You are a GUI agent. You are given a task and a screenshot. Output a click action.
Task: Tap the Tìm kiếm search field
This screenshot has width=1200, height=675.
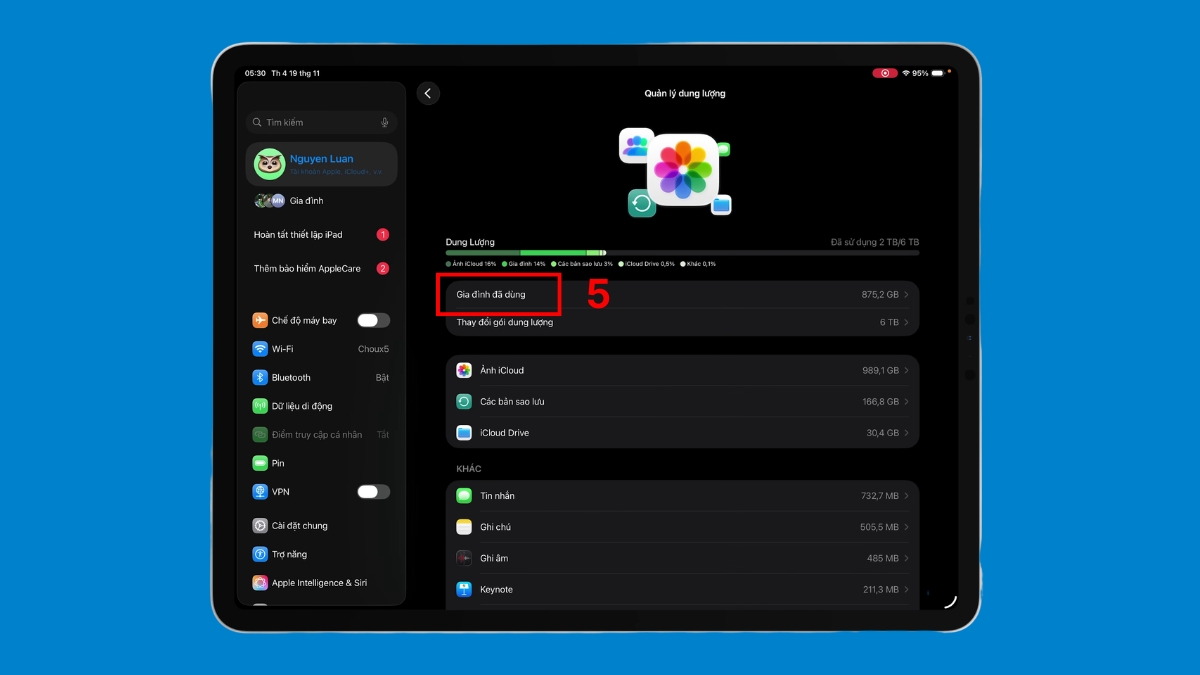(x=321, y=122)
